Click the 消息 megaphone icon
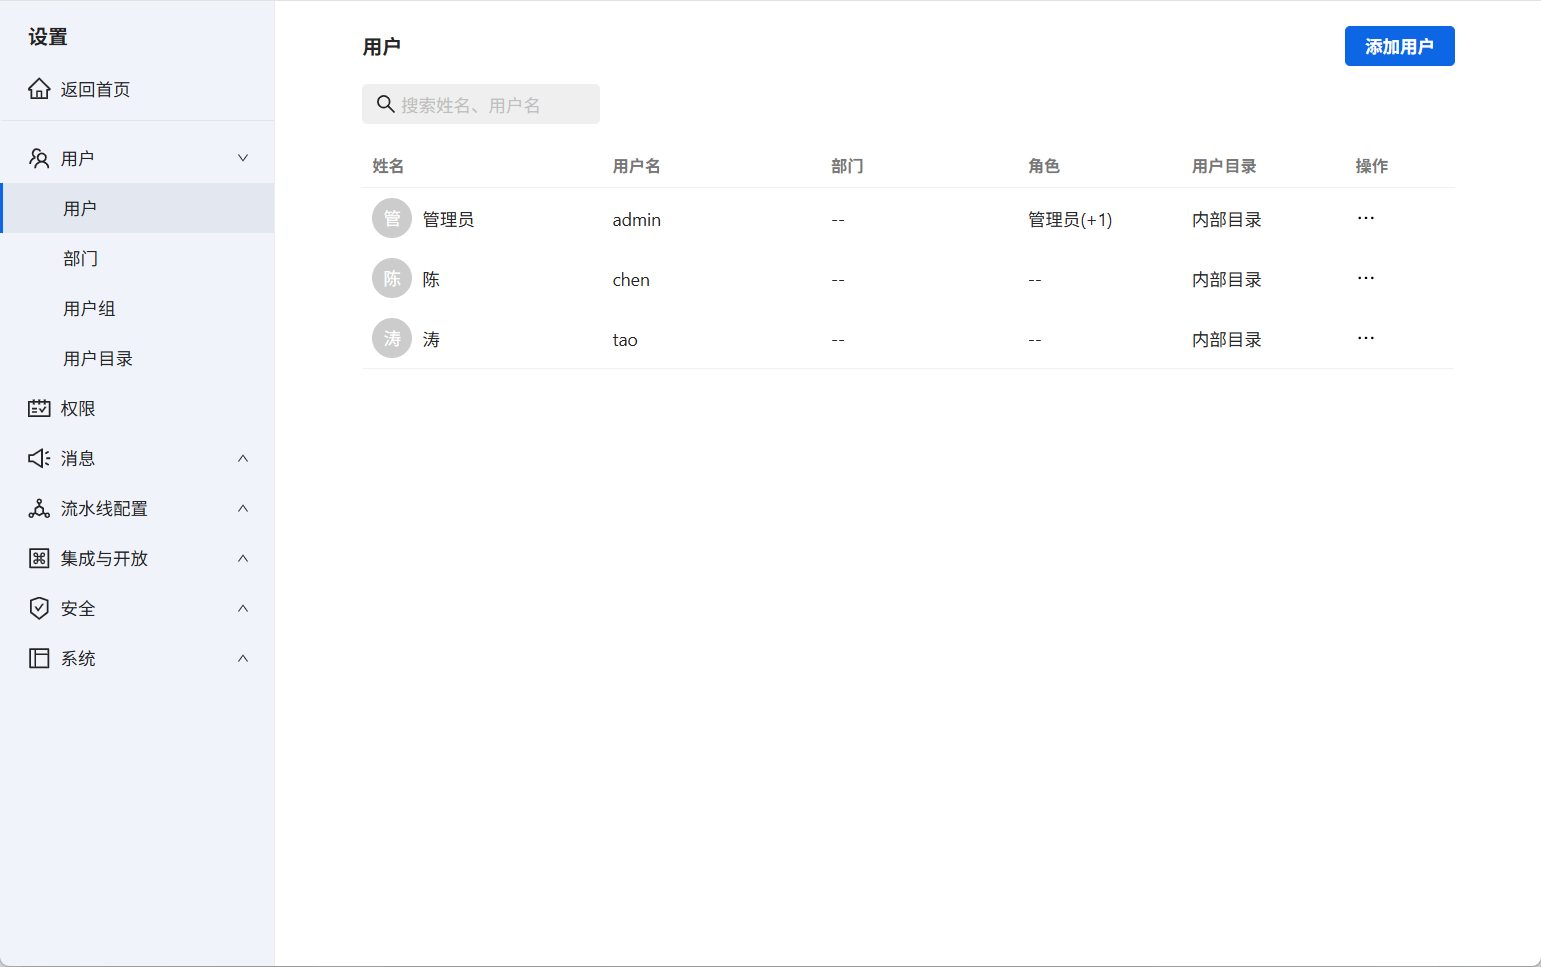1541x967 pixels. pos(39,458)
